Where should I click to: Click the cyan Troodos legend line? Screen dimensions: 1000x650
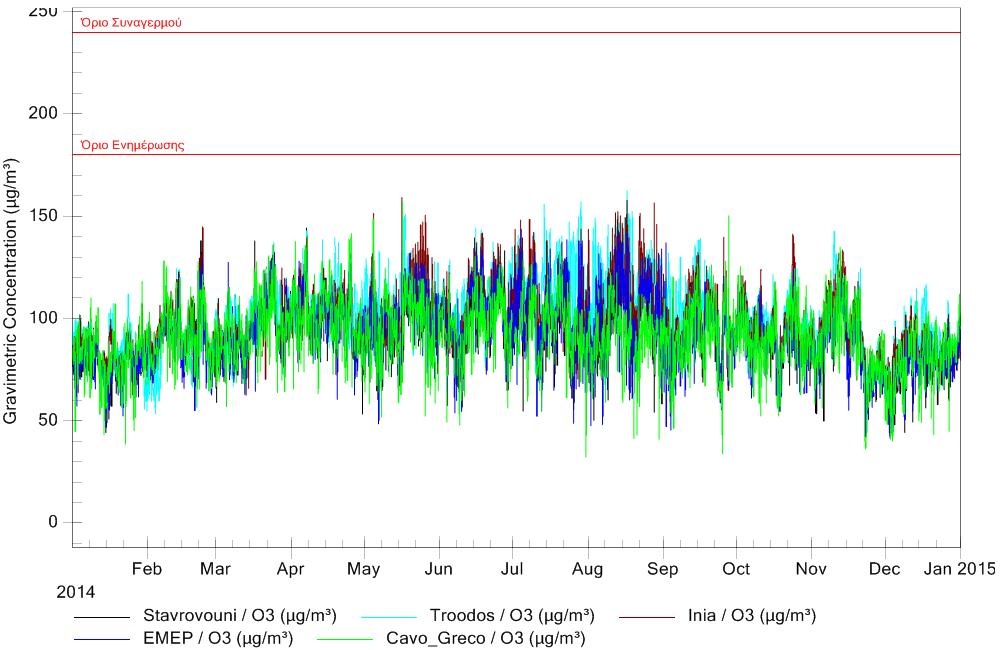click(388, 617)
